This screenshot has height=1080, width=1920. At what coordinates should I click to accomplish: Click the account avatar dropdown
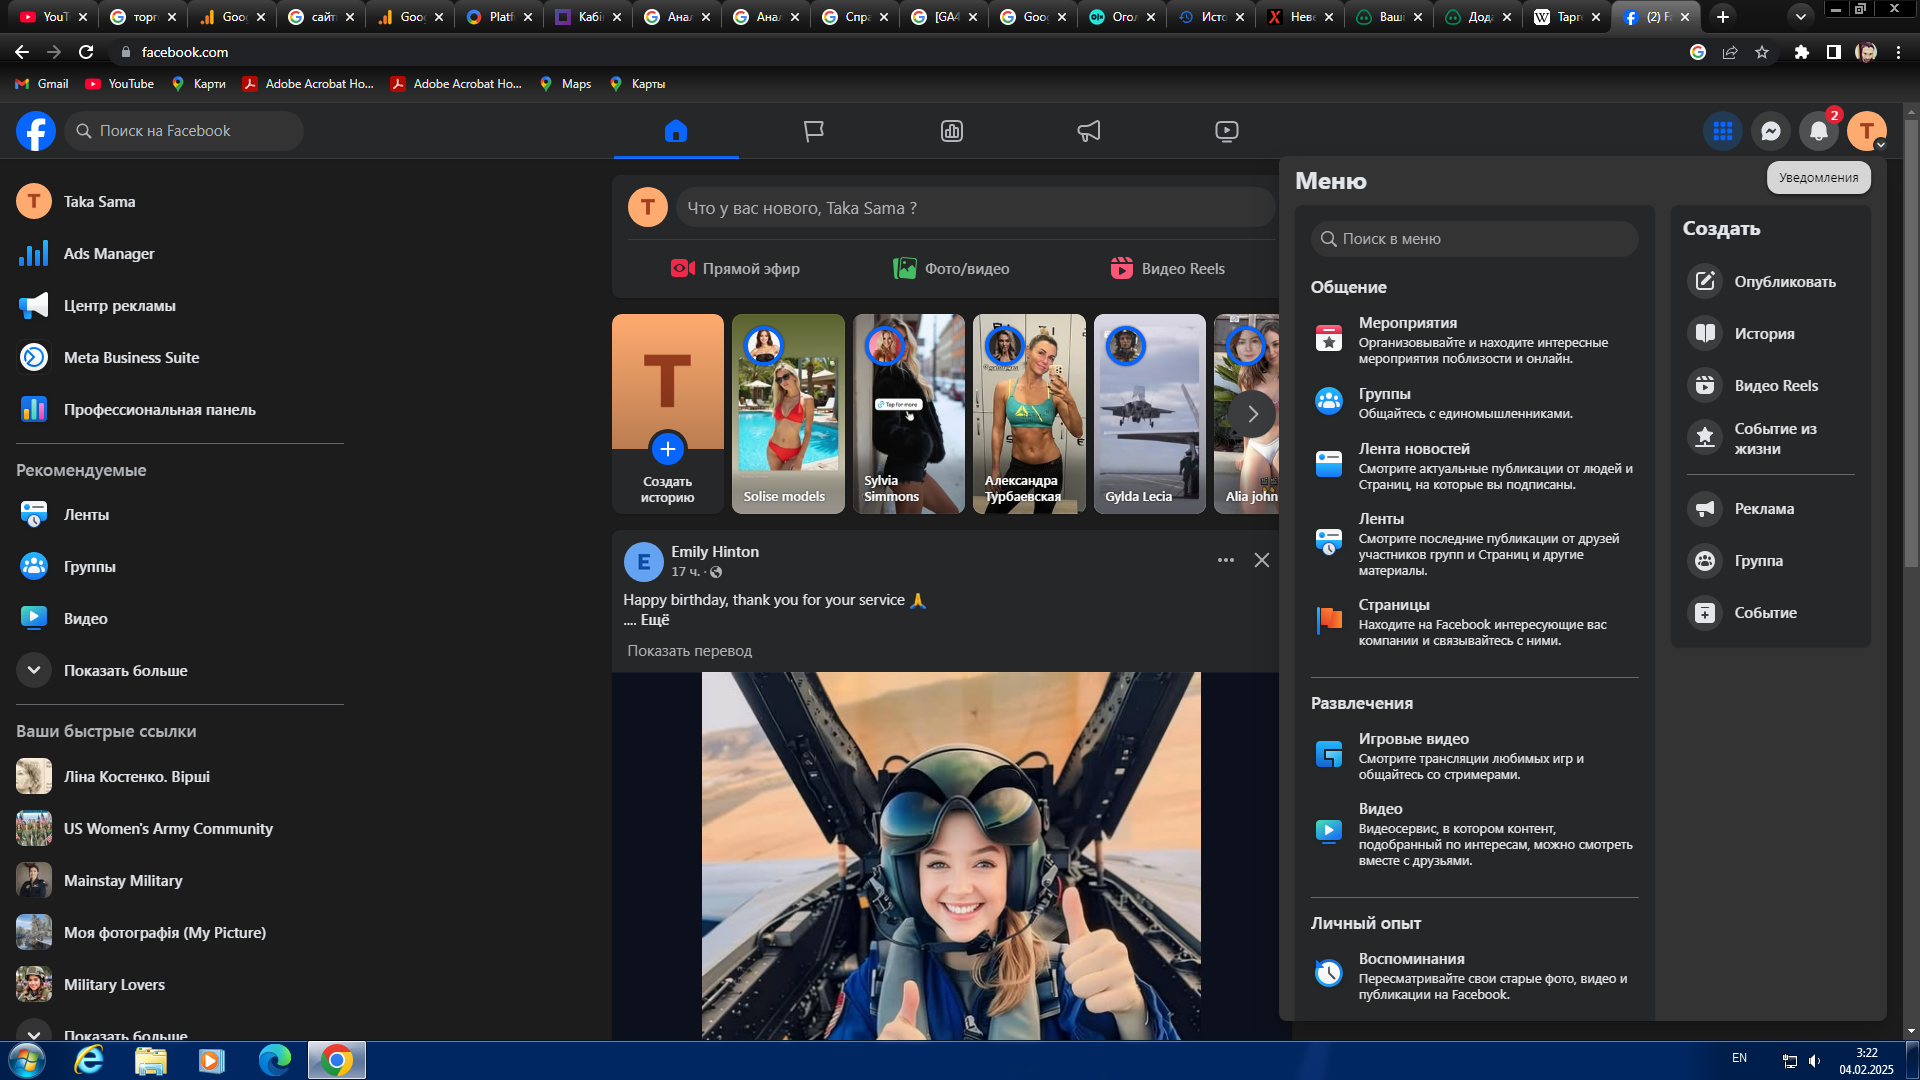pos(1866,131)
